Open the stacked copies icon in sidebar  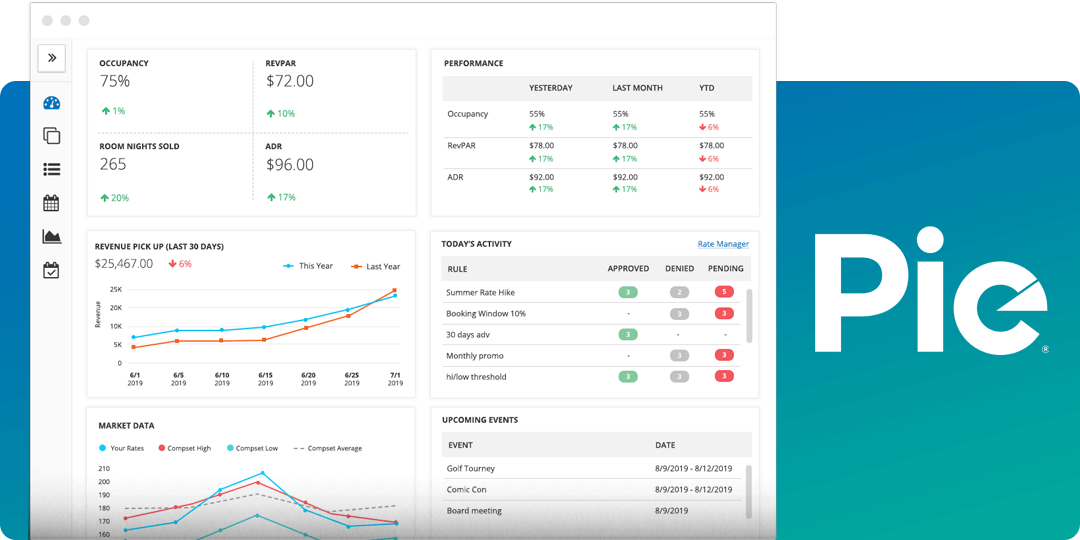[52, 136]
